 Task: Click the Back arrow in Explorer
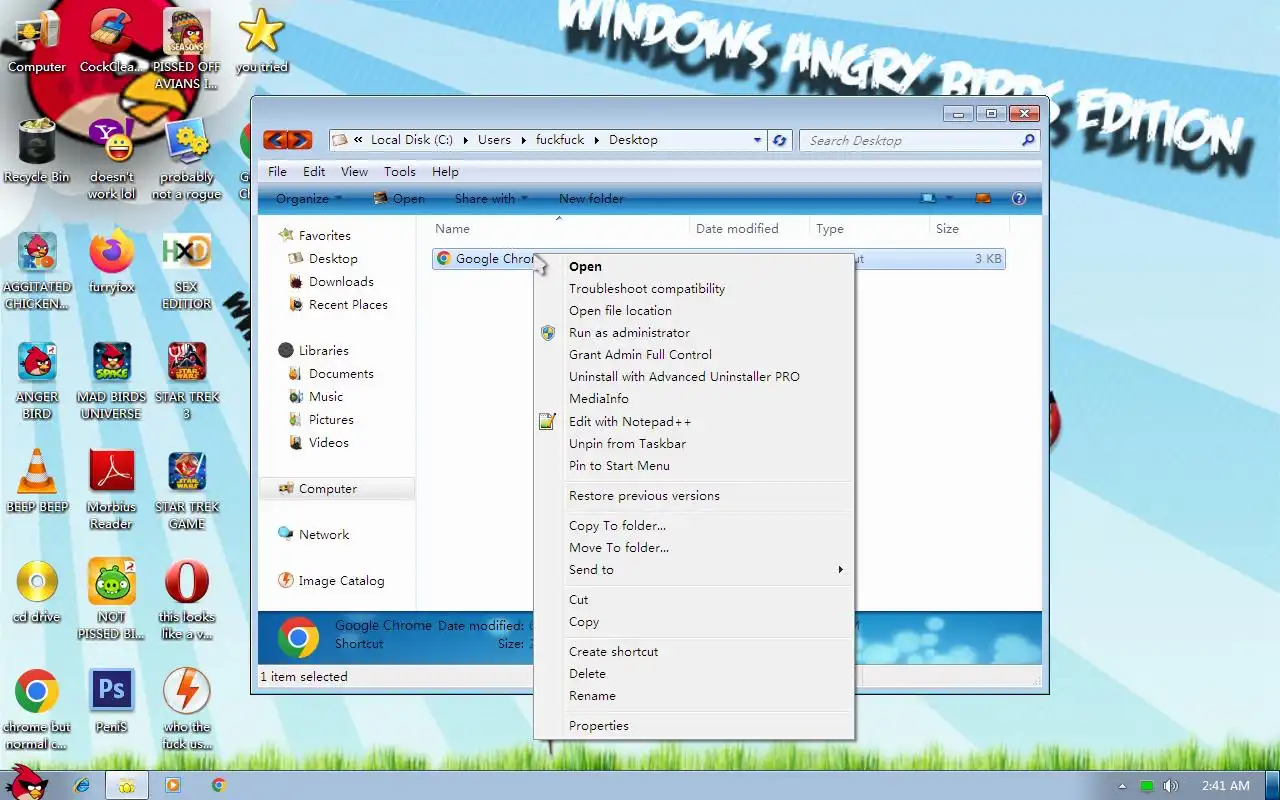[x=275, y=140]
